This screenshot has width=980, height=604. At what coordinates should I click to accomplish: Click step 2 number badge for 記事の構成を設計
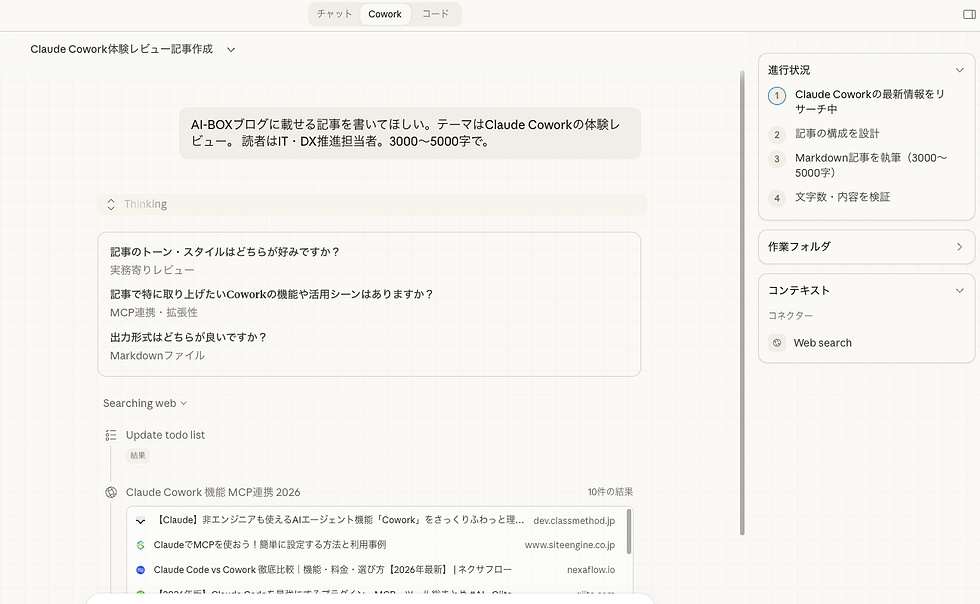[x=777, y=134]
